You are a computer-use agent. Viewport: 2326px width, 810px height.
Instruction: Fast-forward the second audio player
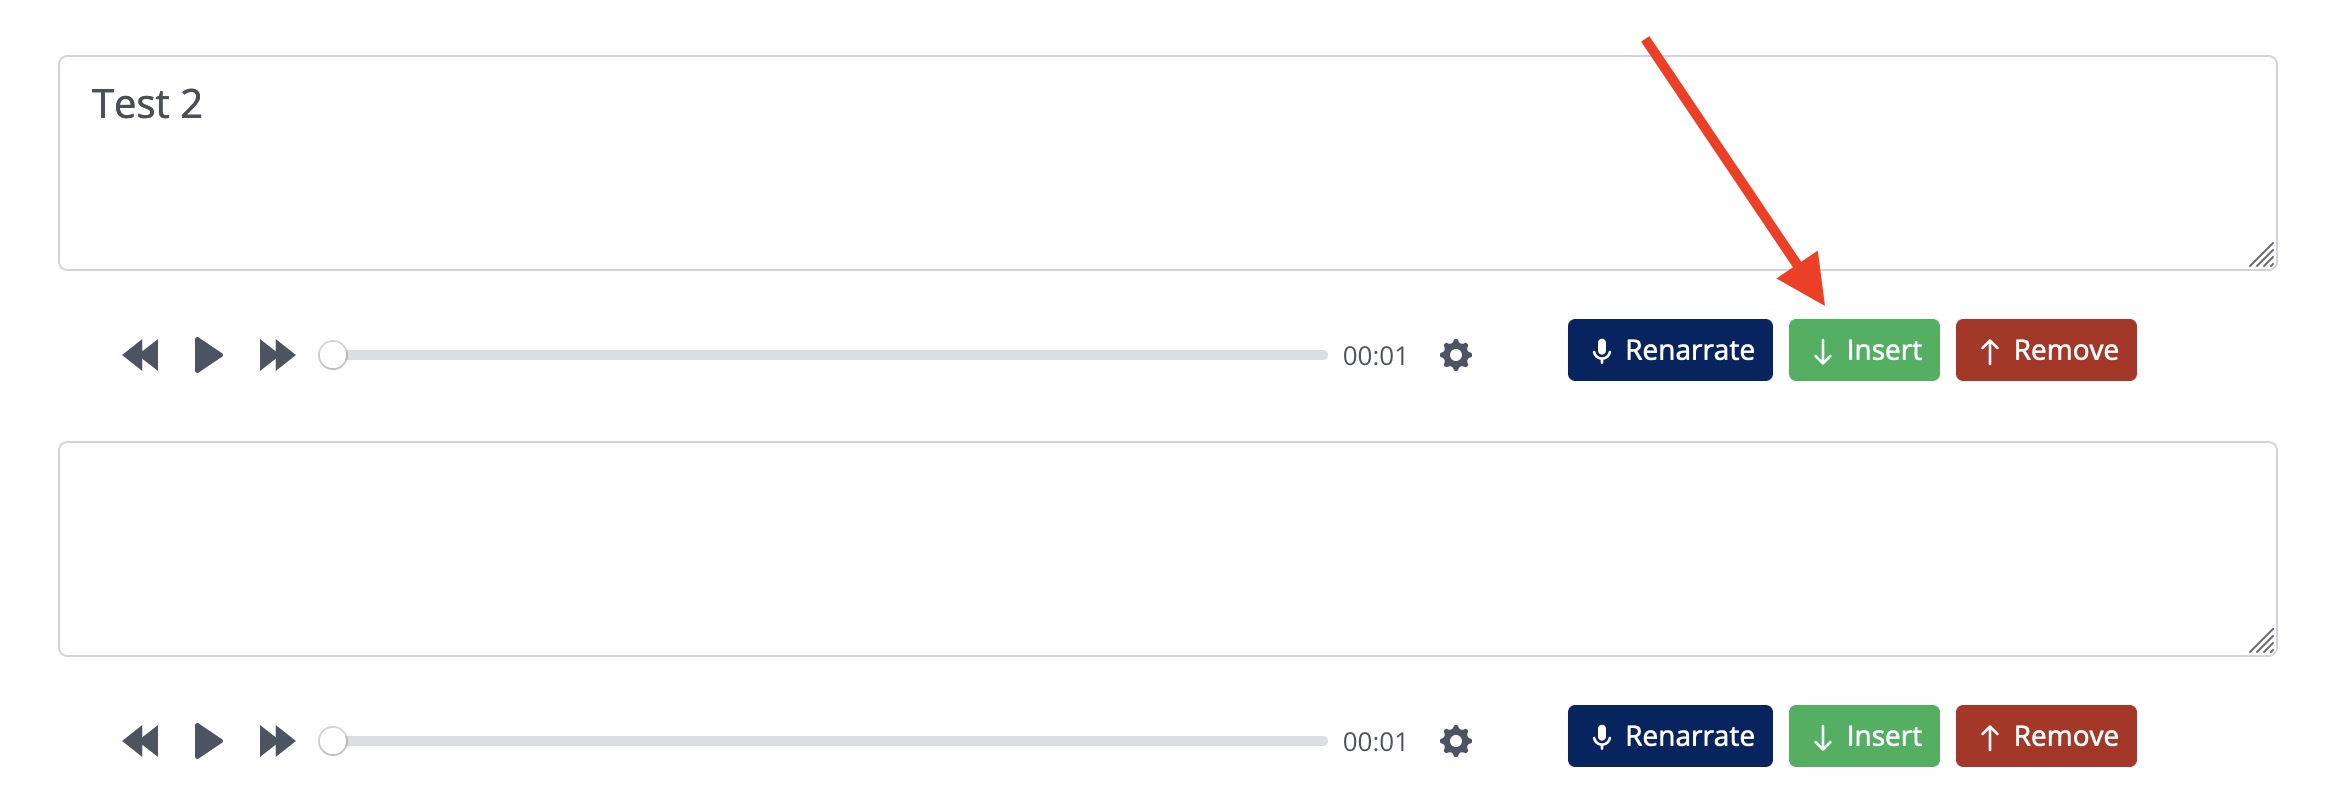click(x=277, y=741)
